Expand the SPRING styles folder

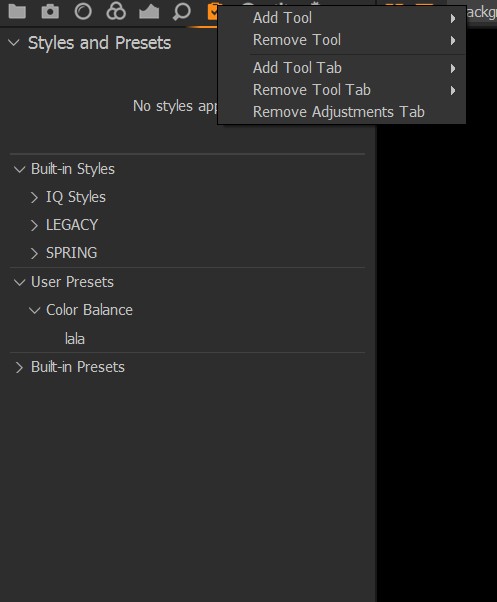coord(34,253)
